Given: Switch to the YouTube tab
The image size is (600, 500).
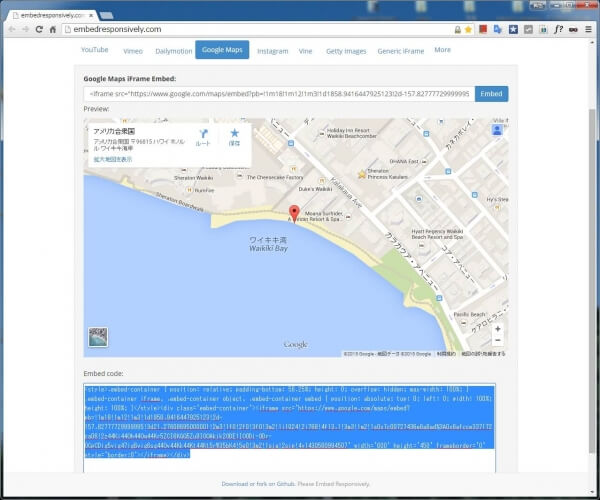Looking at the screenshot, I should pyautogui.click(x=94, y=50).
